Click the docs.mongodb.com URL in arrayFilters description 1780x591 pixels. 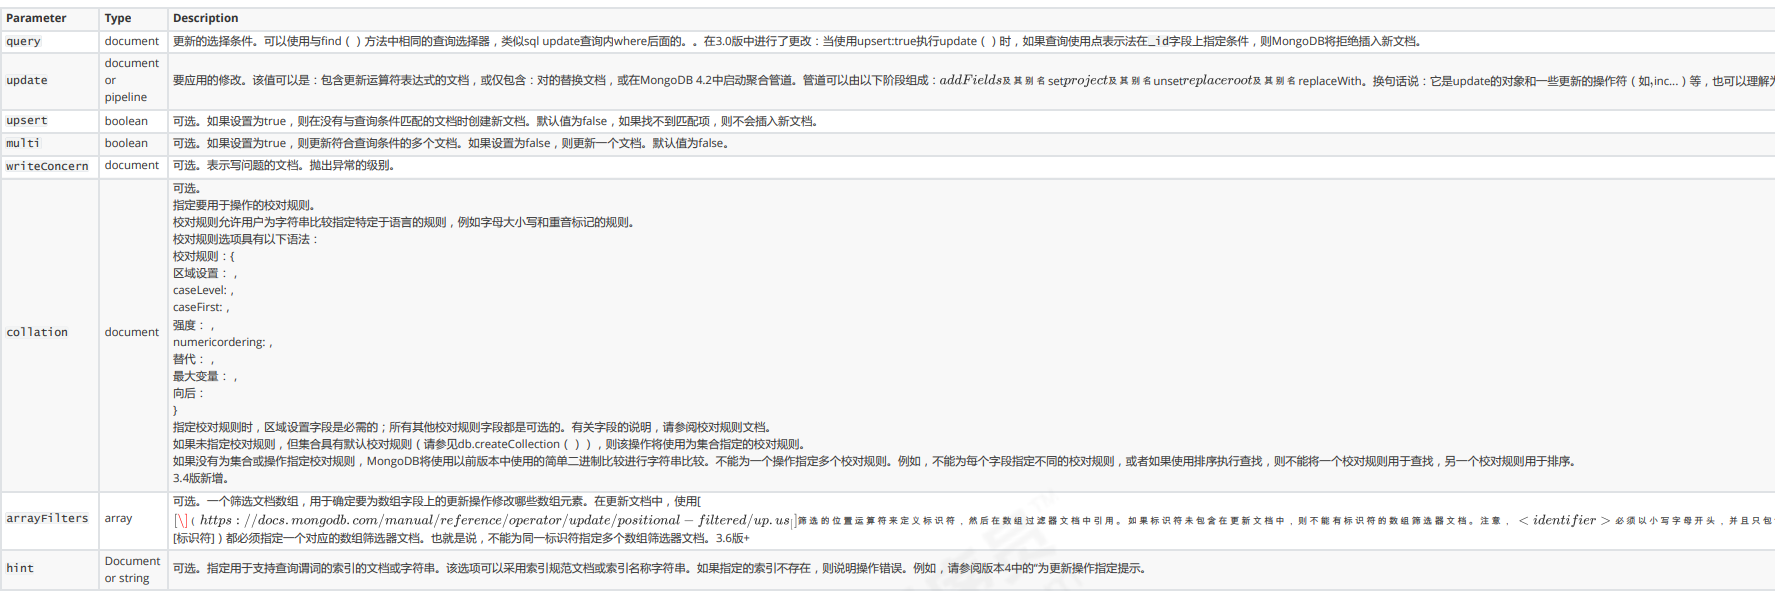click(495, 520)
